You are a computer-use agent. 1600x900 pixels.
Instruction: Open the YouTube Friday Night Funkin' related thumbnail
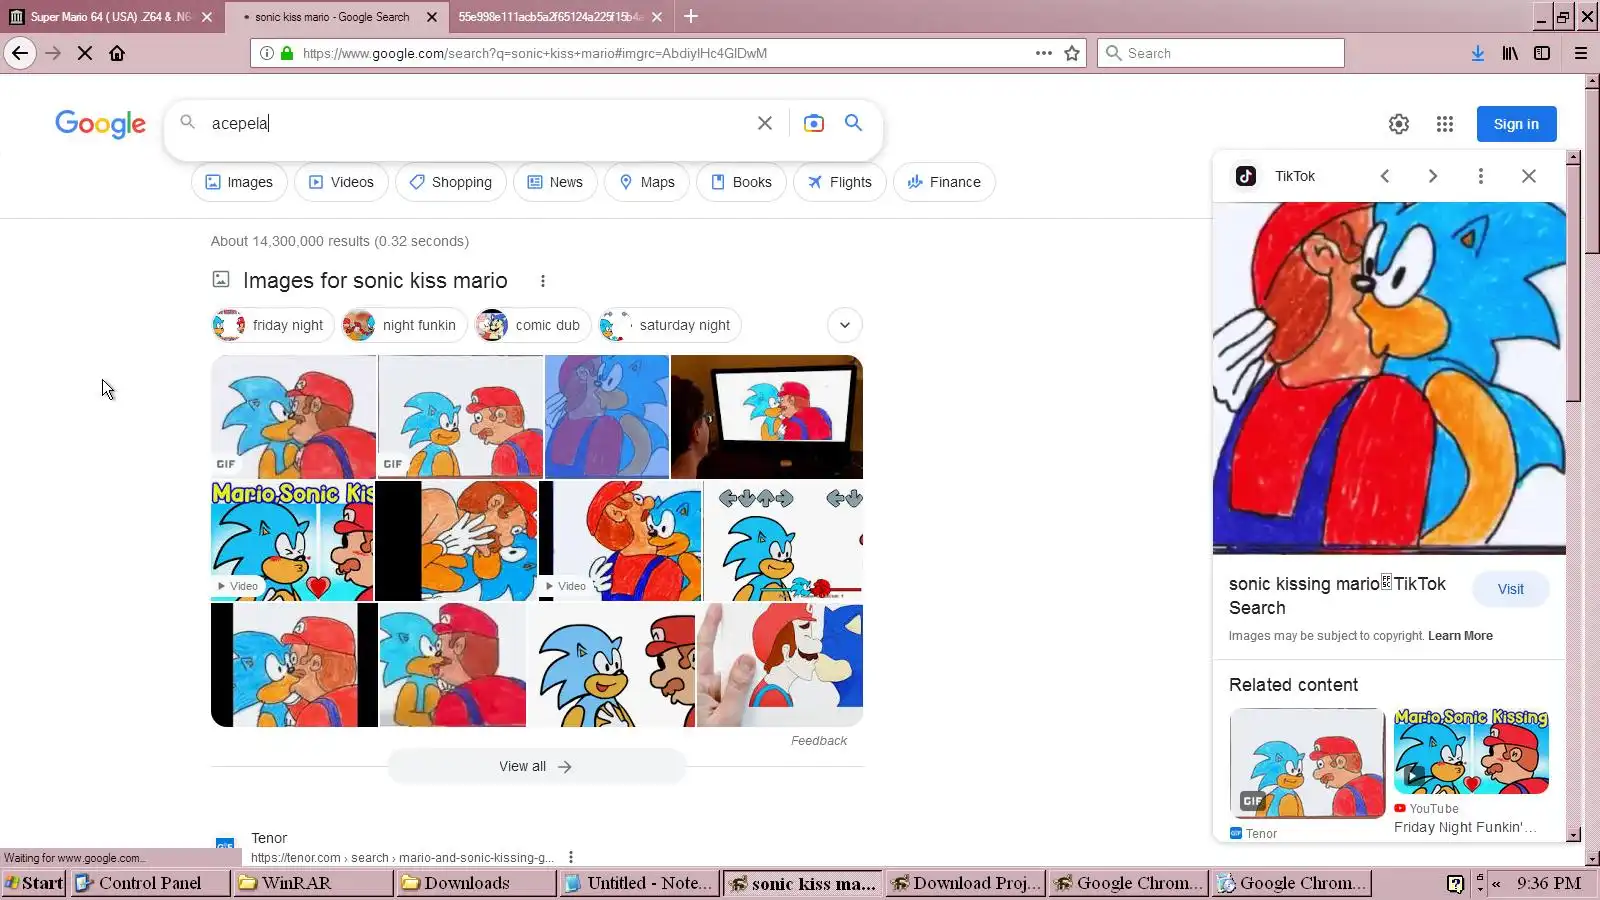[x=1471, y=751]
